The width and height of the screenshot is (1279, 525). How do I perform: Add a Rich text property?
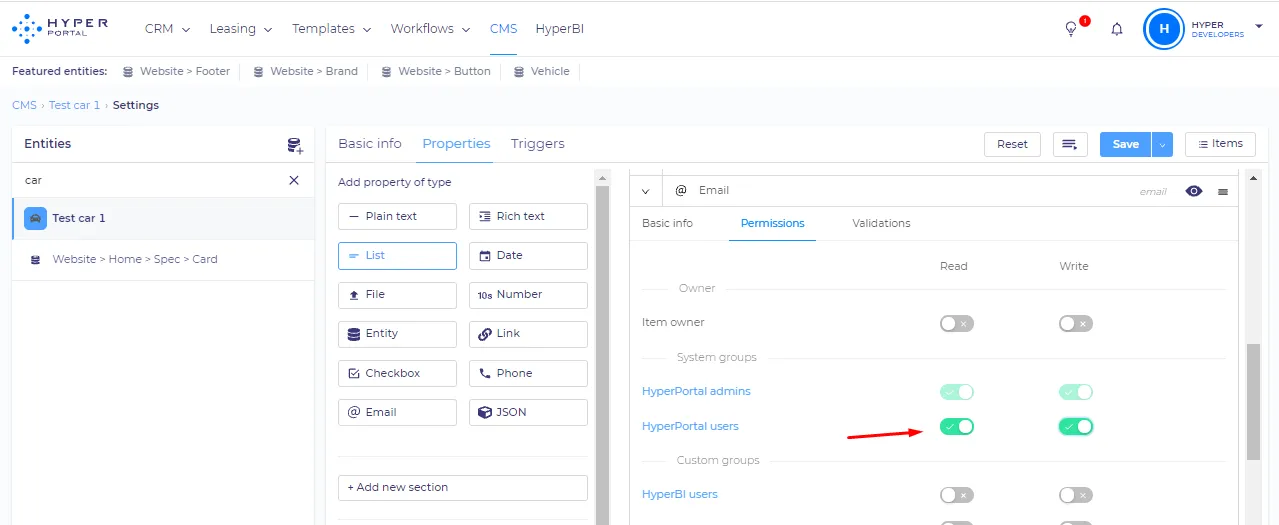[x=528, y=216]
